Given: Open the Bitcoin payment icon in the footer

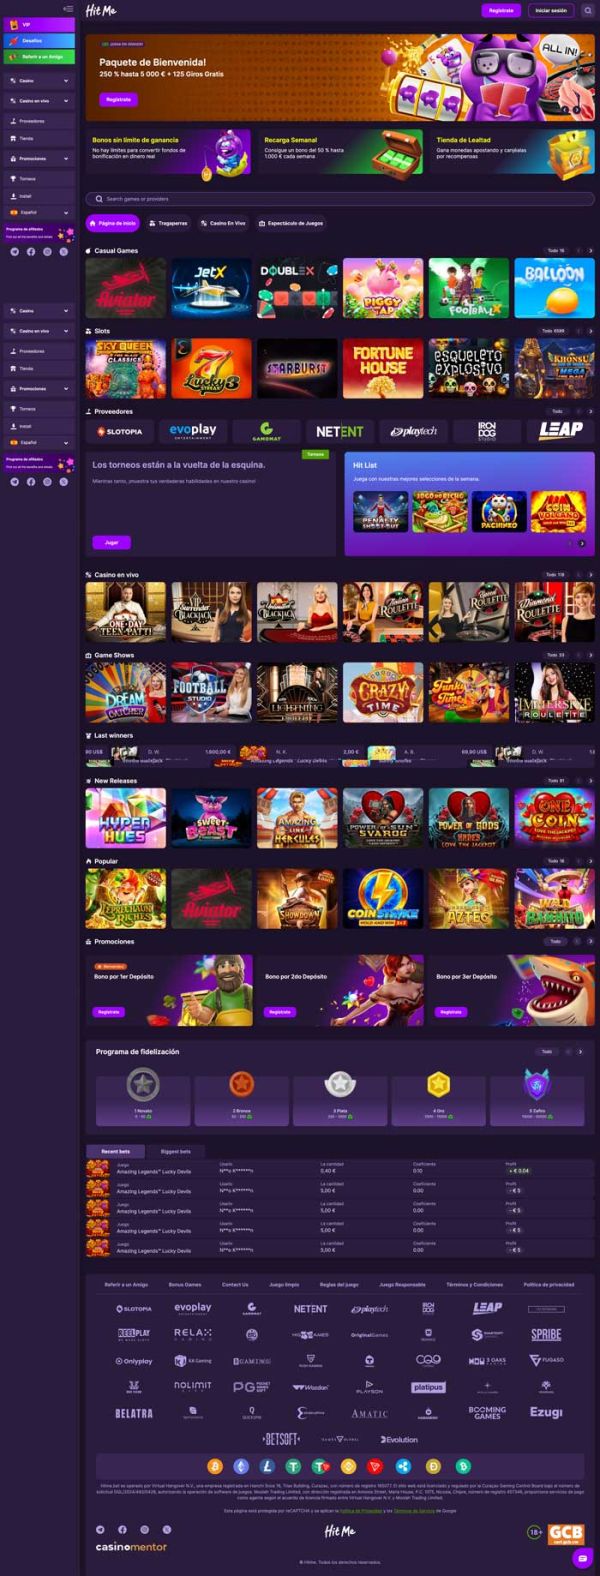Looking at the screenshot, I should tap(214, 1466).
